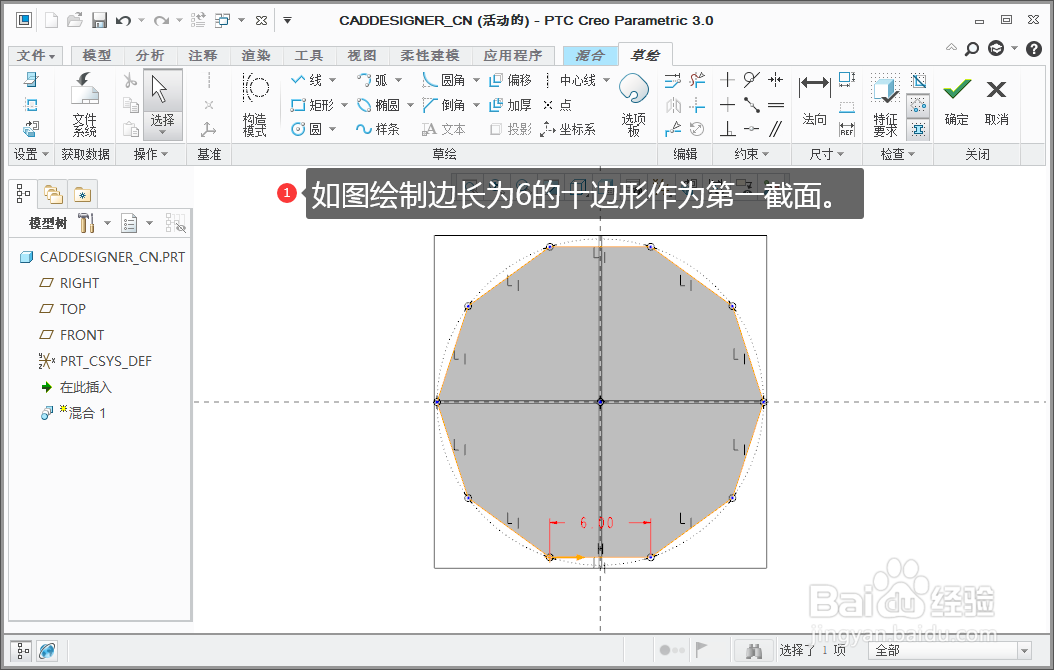Open the Folder Browser navigator tab

(x=53, y=194)
